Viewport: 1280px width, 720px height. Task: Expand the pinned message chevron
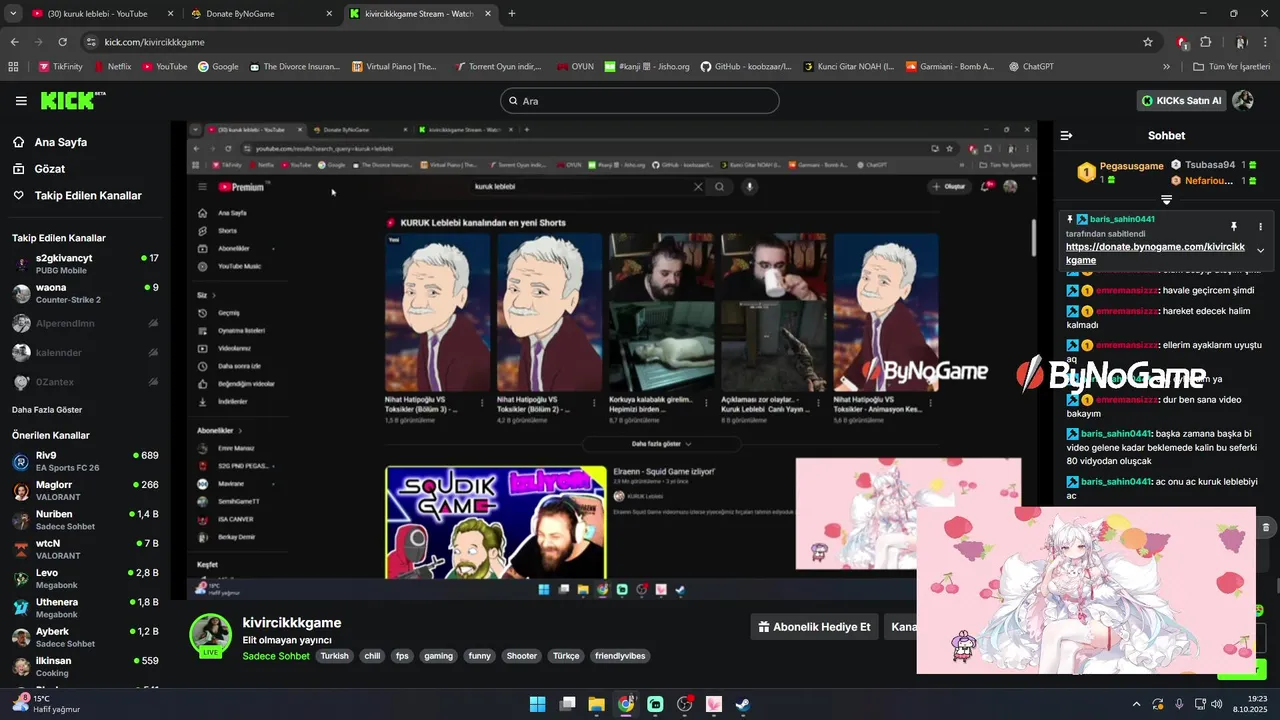click(1260, 251)
